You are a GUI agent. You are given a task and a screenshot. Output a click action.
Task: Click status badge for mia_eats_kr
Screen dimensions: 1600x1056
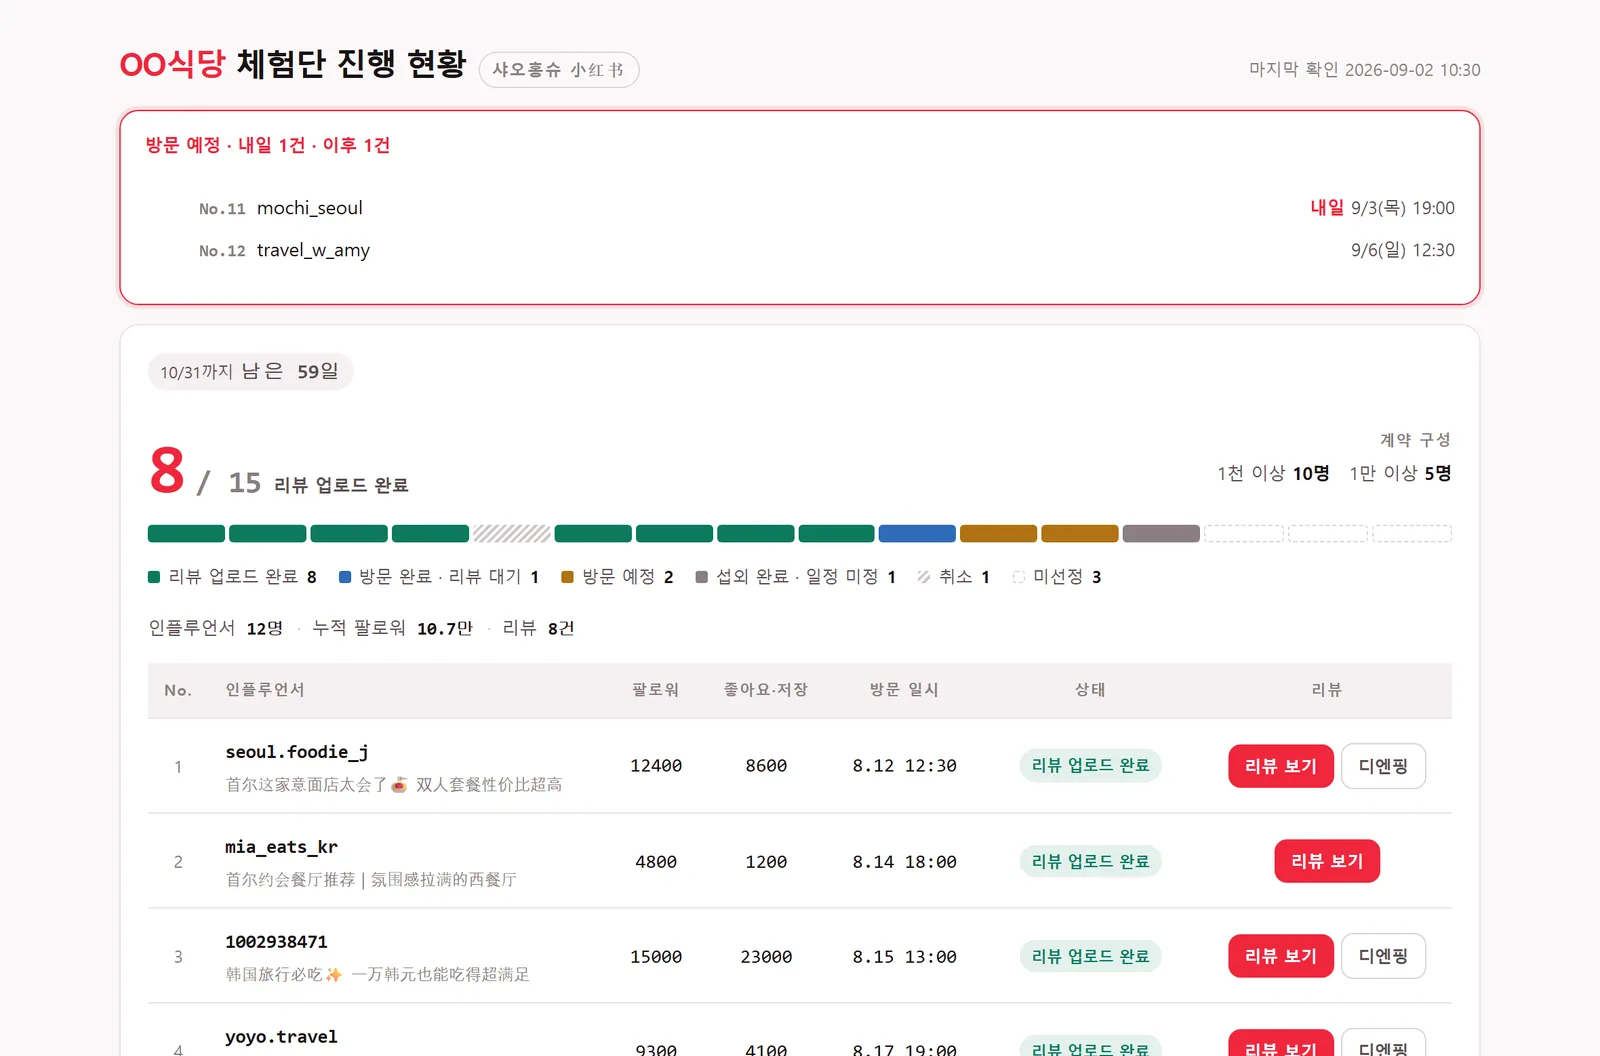tap(1090, 861)
